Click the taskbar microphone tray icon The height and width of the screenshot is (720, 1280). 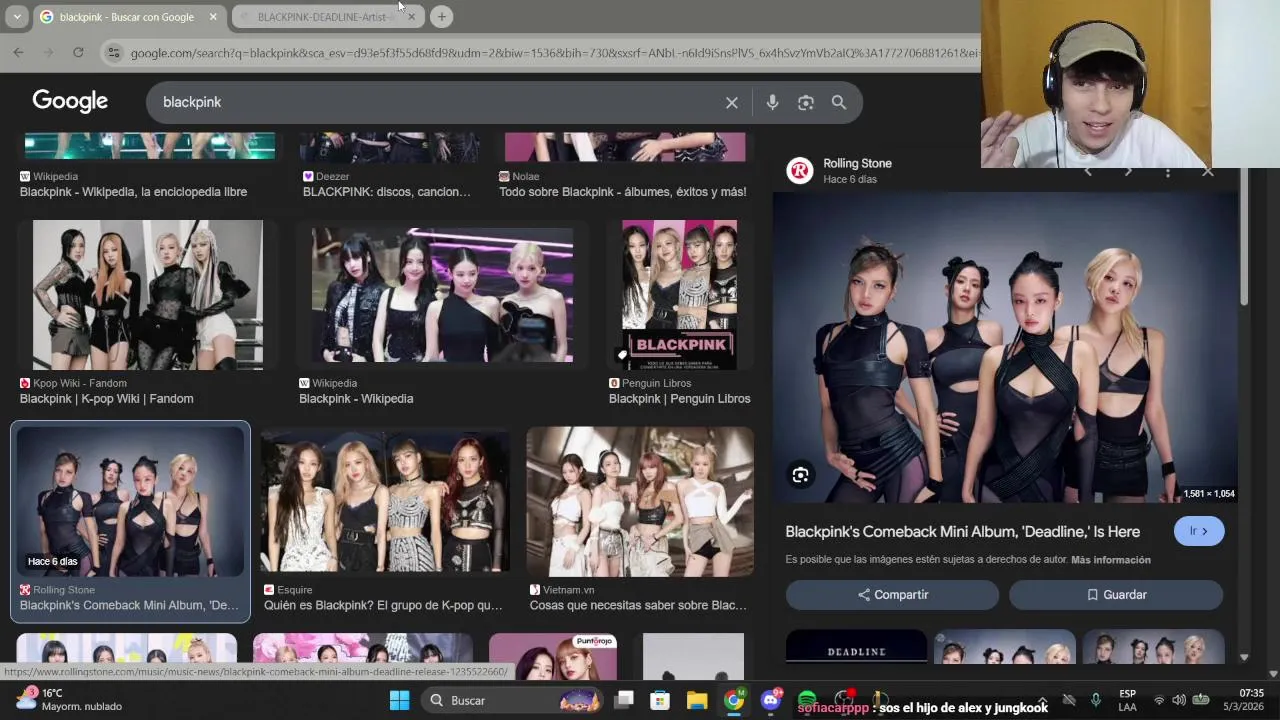click(1095, 700)
